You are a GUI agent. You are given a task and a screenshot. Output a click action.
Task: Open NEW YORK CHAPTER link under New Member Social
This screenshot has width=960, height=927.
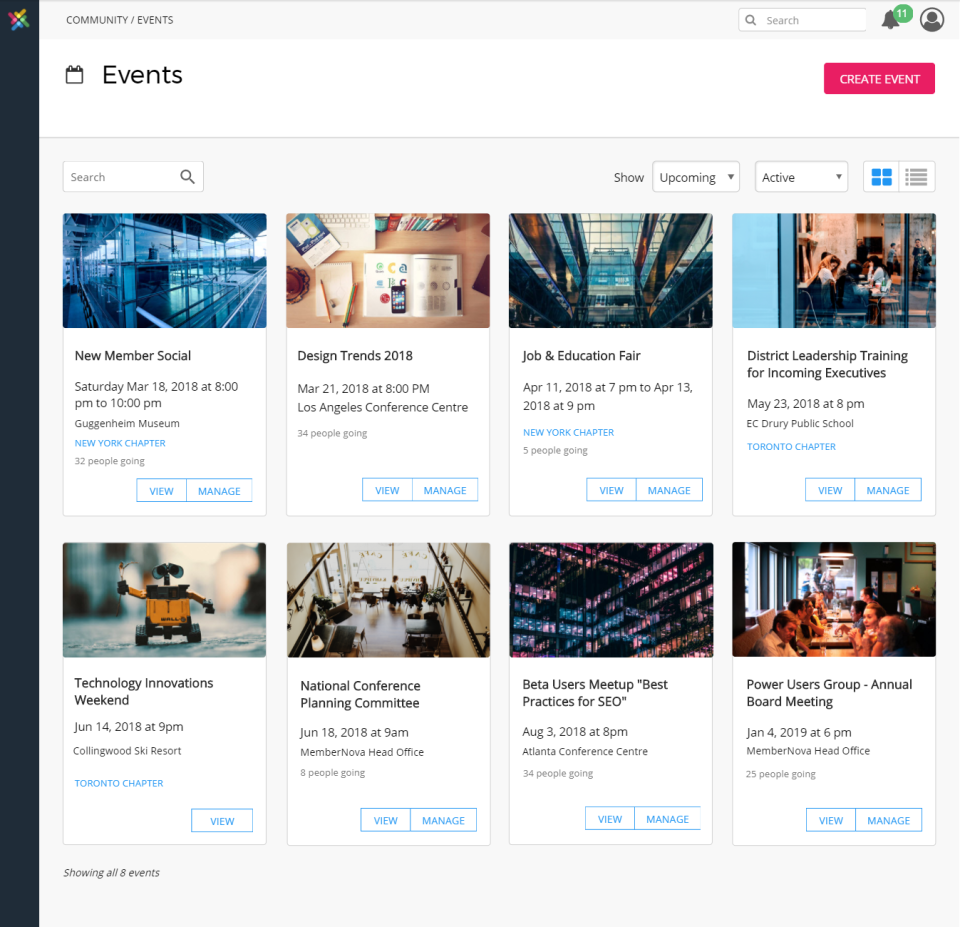pos(120,442)
